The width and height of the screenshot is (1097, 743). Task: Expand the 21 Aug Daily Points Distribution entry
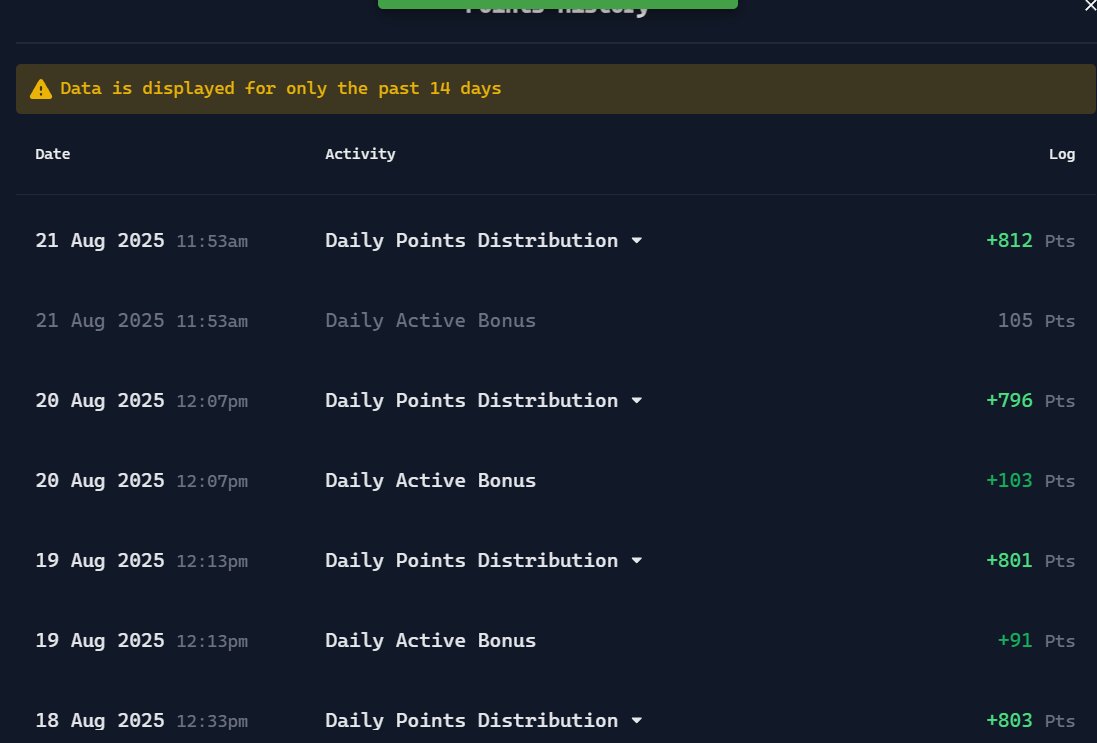637,240
